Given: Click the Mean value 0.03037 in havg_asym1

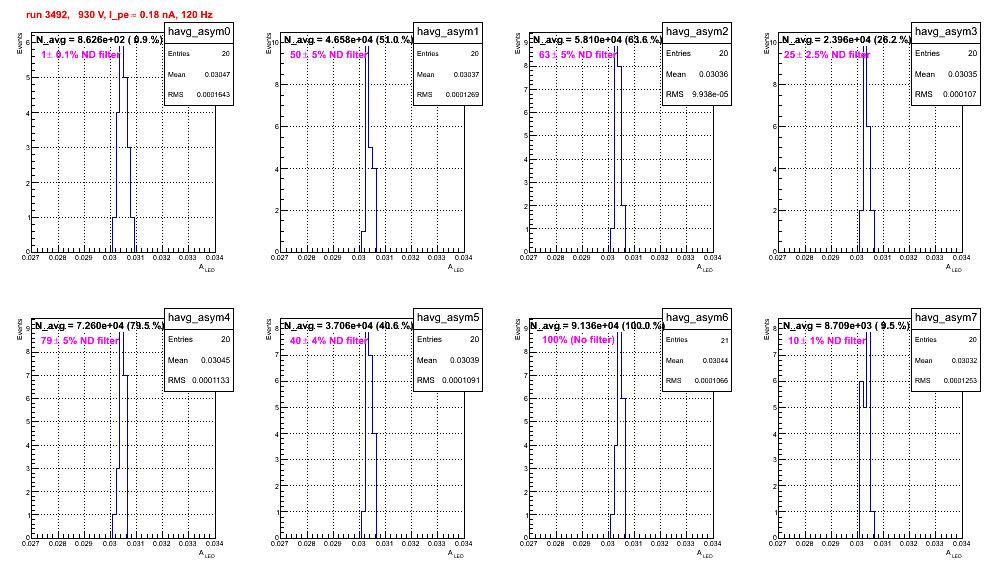Looking at the screenshot, I should click(466, 74).
